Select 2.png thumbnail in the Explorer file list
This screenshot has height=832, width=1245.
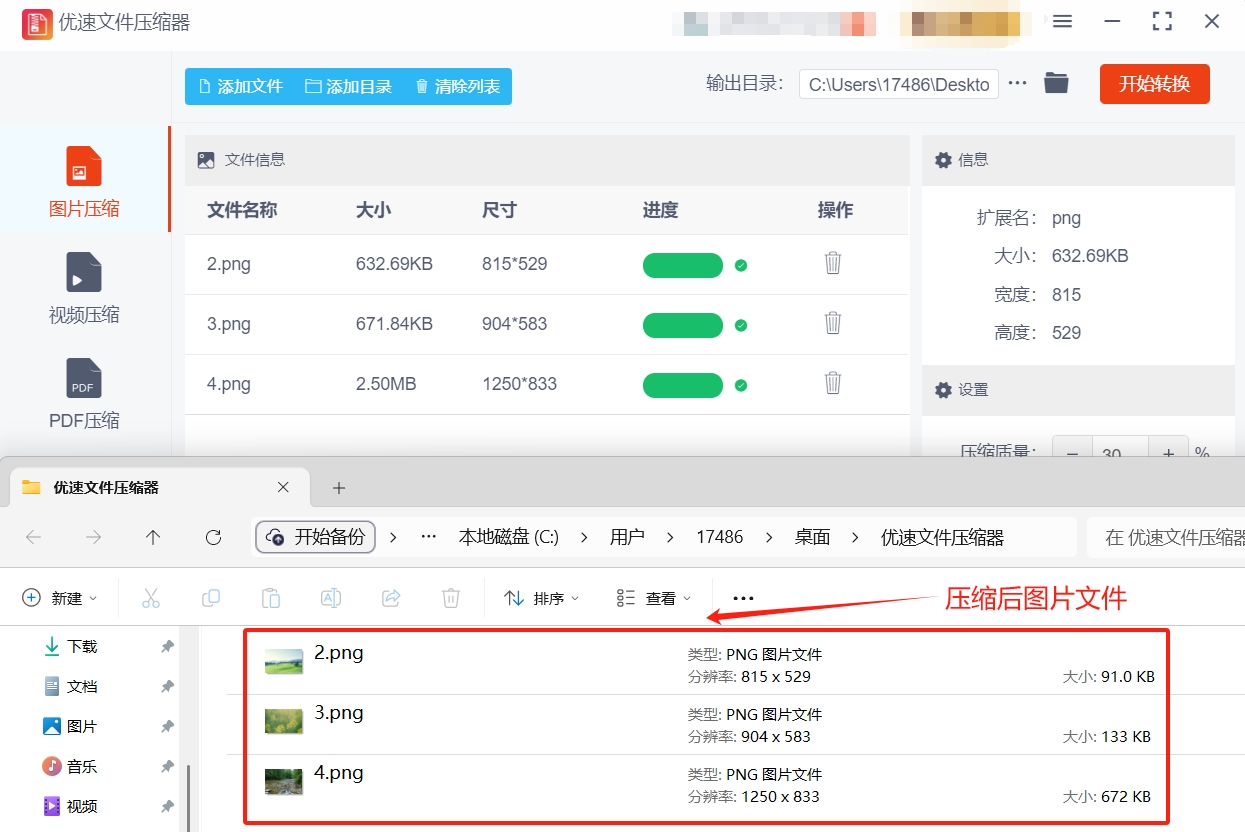click(x=284, y=662)
